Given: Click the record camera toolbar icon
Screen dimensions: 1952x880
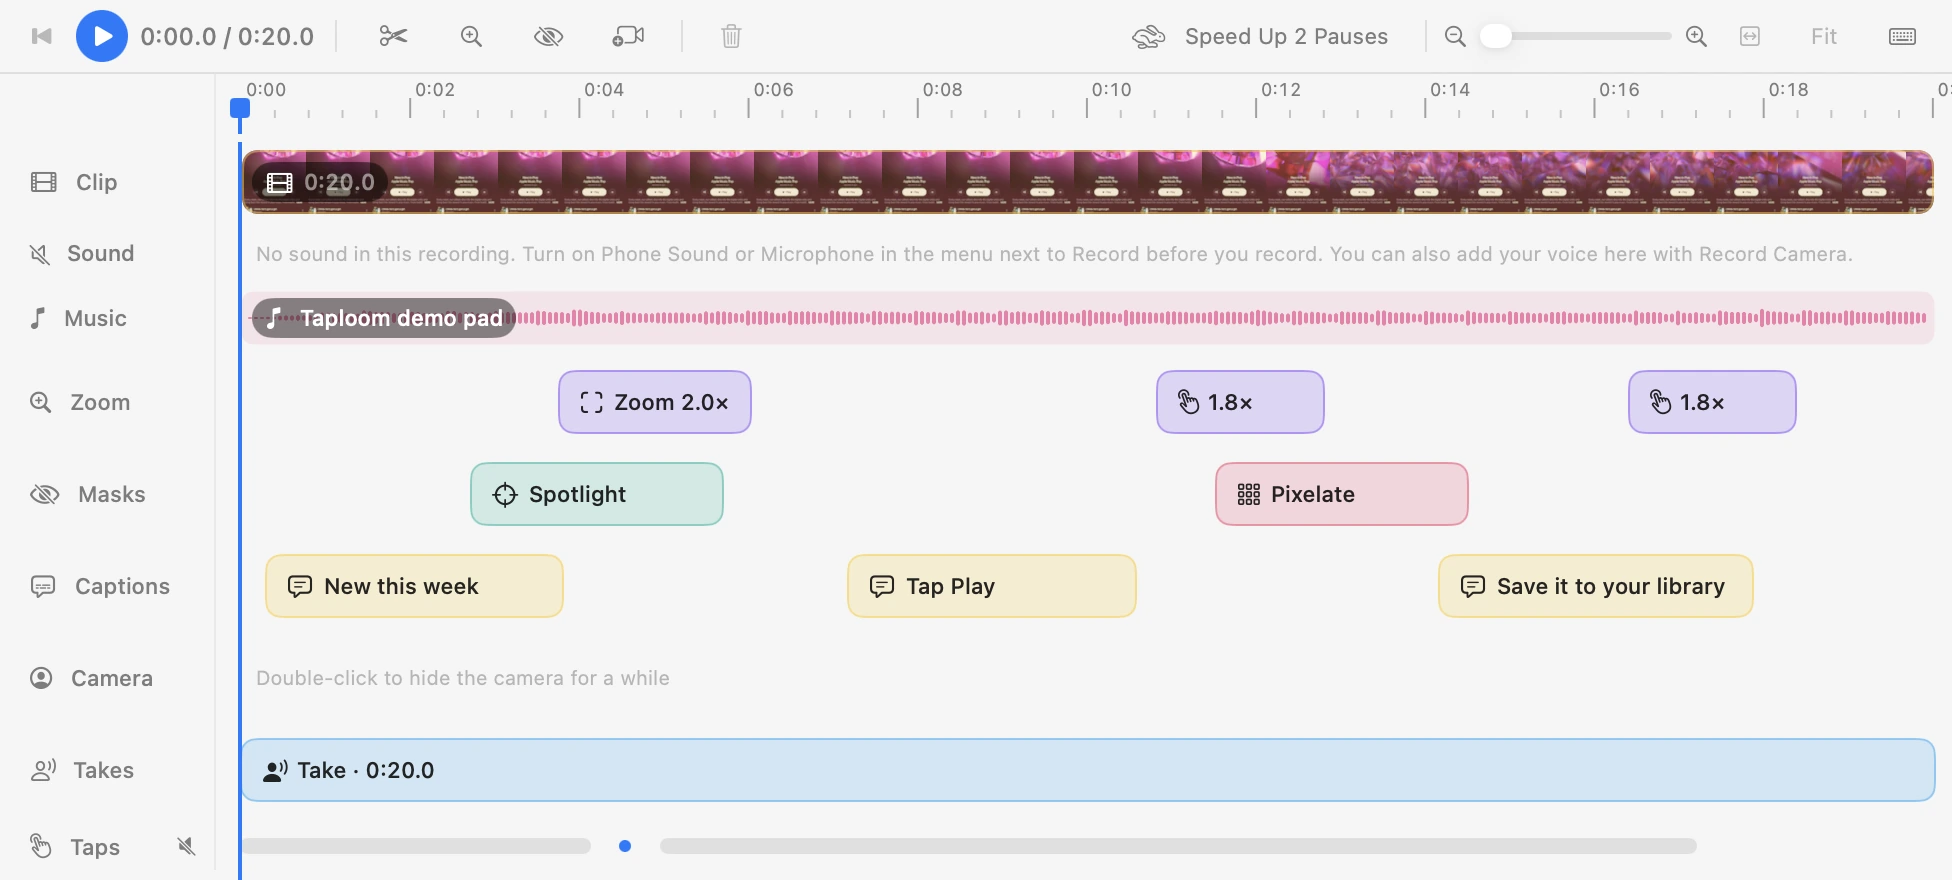Looking at the screenshot, I should (628, 36).
